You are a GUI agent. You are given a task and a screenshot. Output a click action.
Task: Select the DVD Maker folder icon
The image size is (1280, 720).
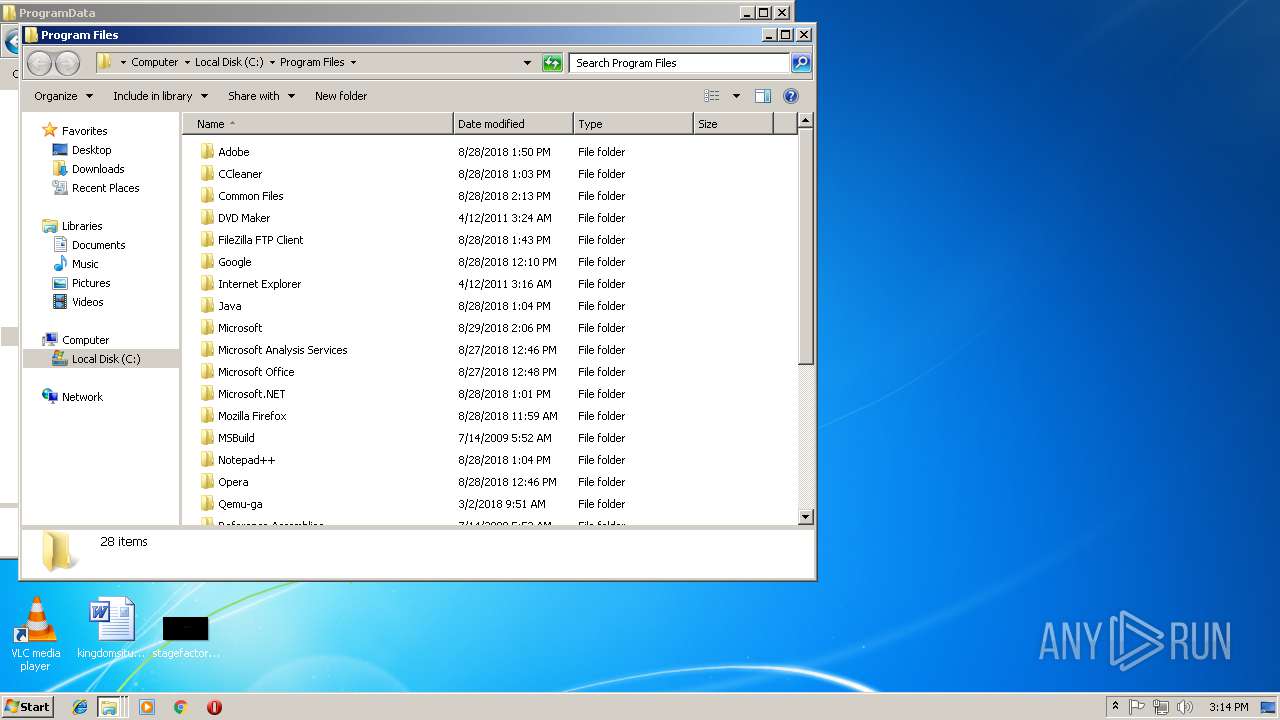click(207, 218)
